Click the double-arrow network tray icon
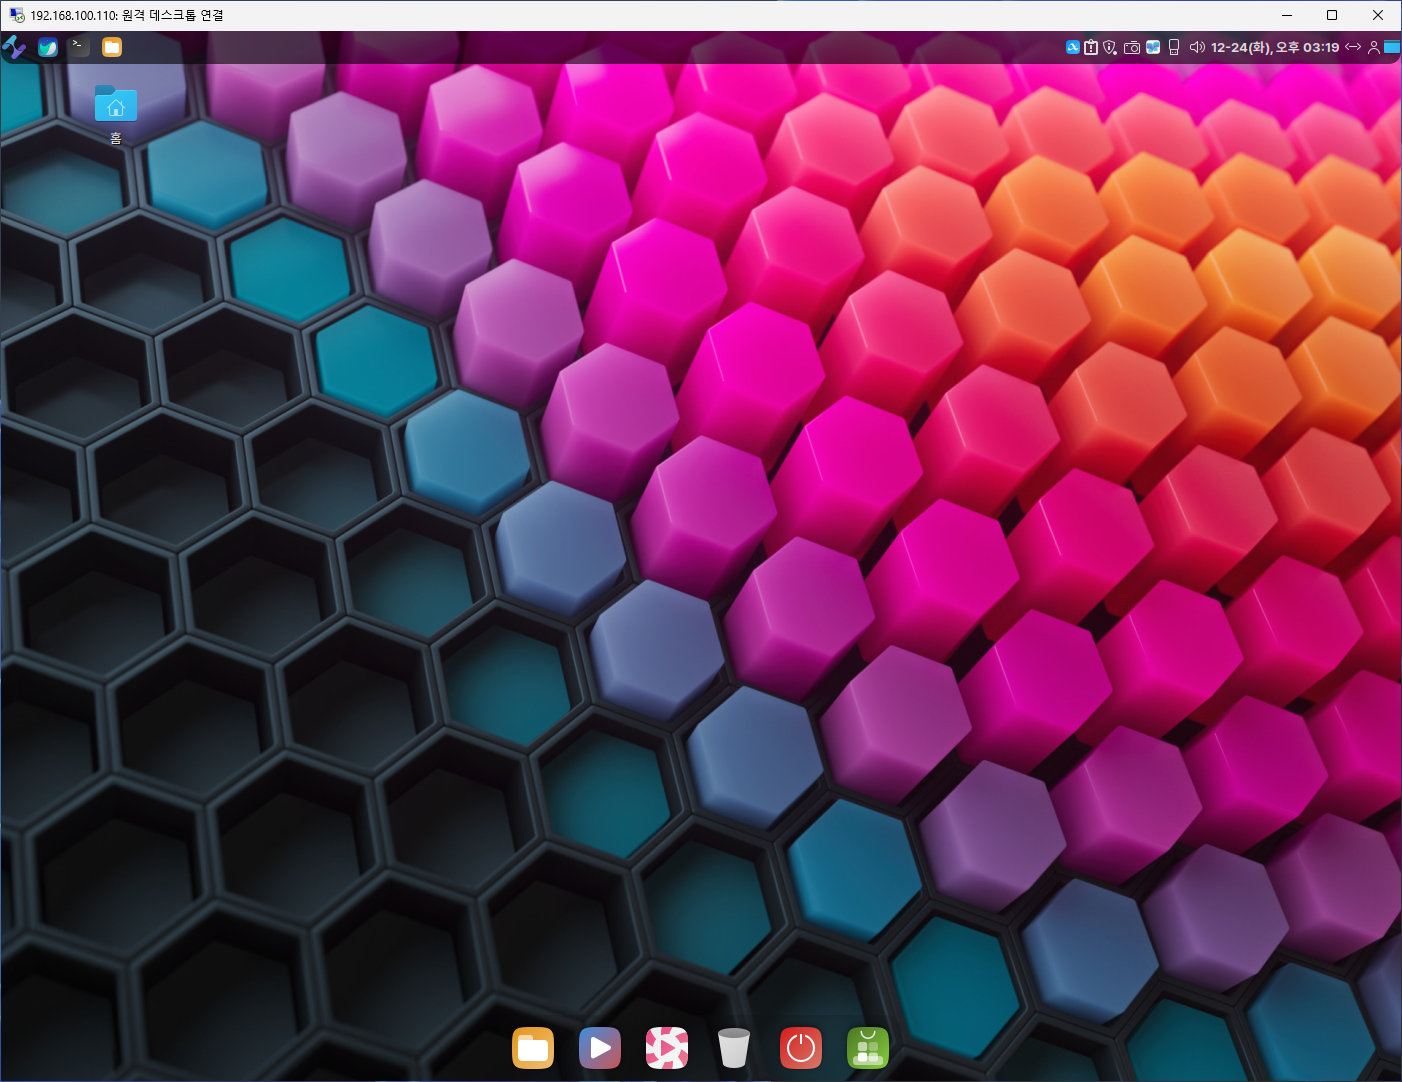The height and width of the screenshot is (1082, 1402). pyautogui.click(x=1353, y=47)
